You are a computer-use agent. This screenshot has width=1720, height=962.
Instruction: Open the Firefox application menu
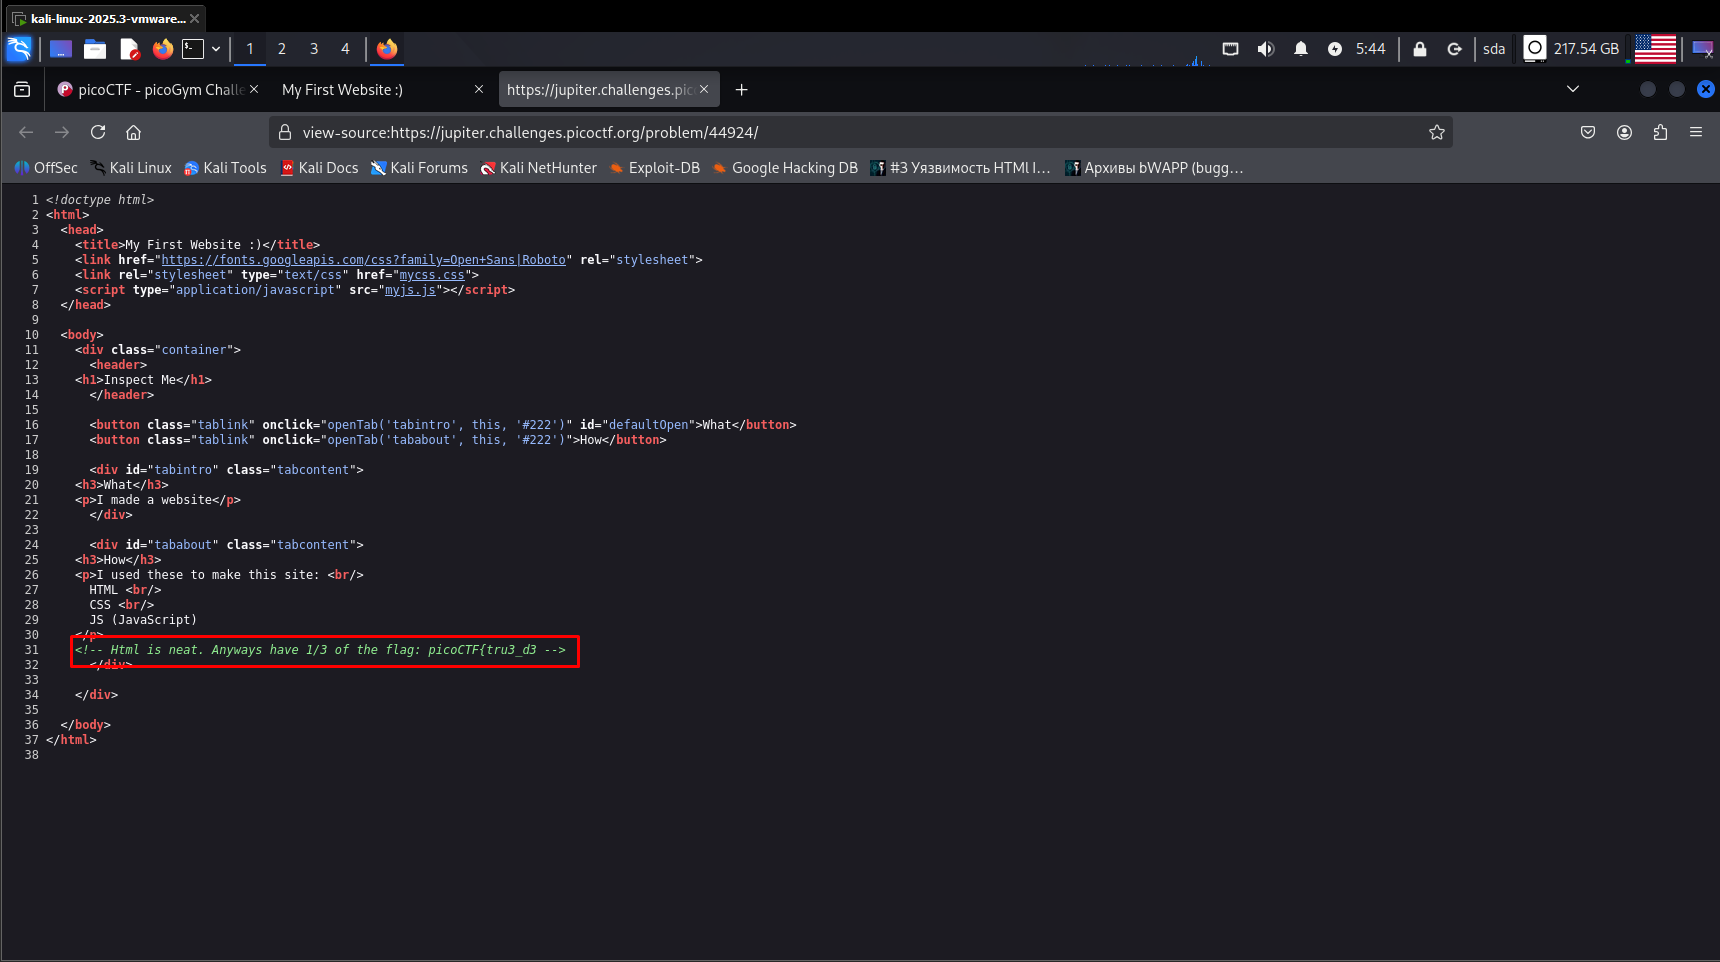(x=1696, y=132)
